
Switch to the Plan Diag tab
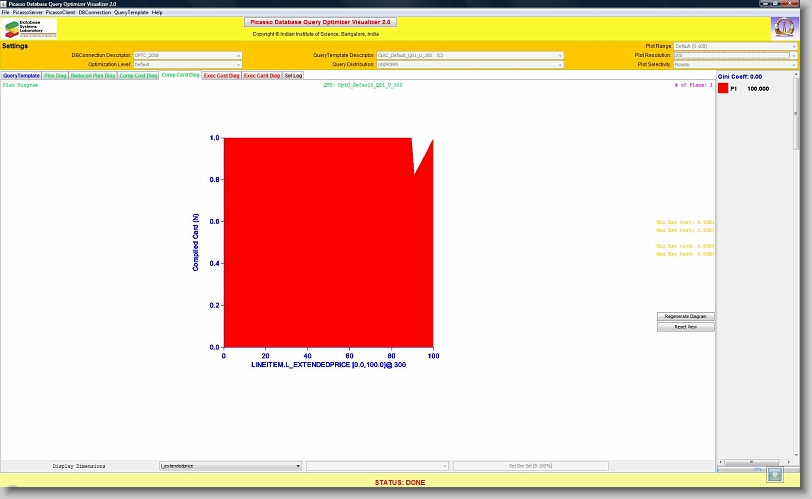click(x=55, y=75)
